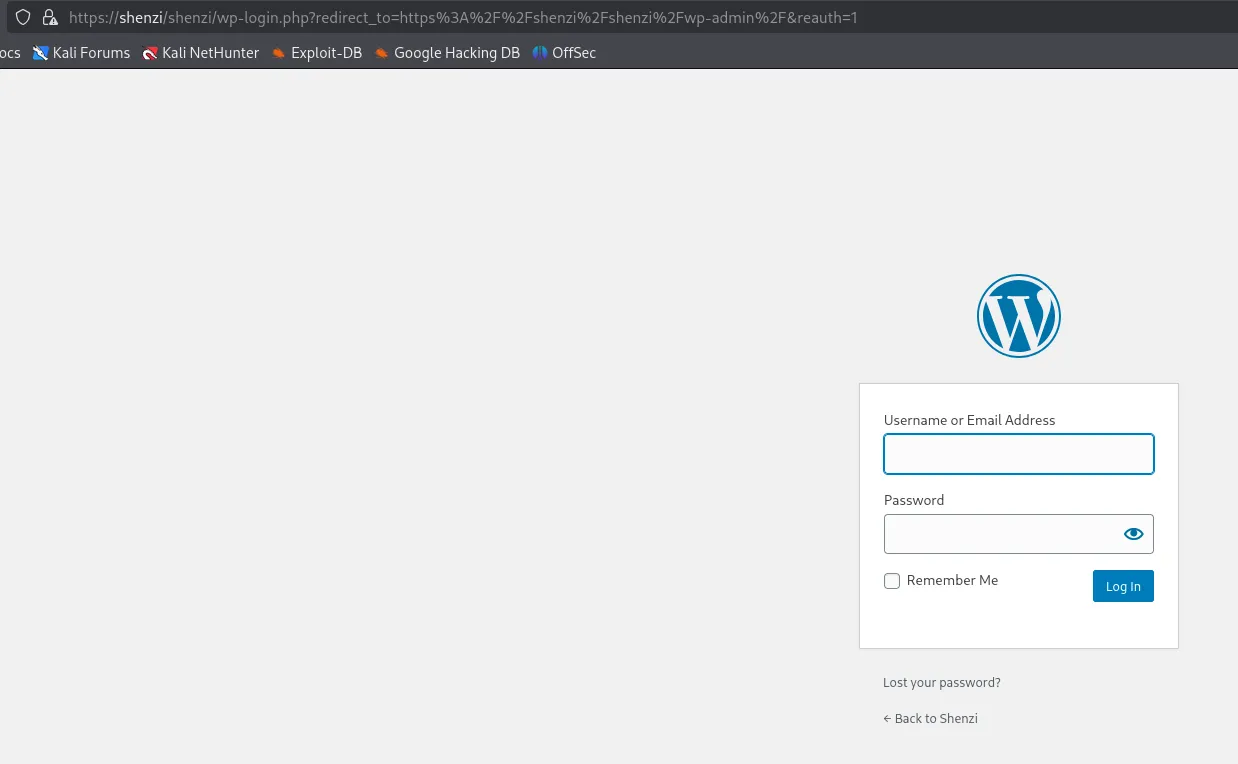Go back to Shenzi link
This screenshot has height=764, width=1238.
point(930,719)
